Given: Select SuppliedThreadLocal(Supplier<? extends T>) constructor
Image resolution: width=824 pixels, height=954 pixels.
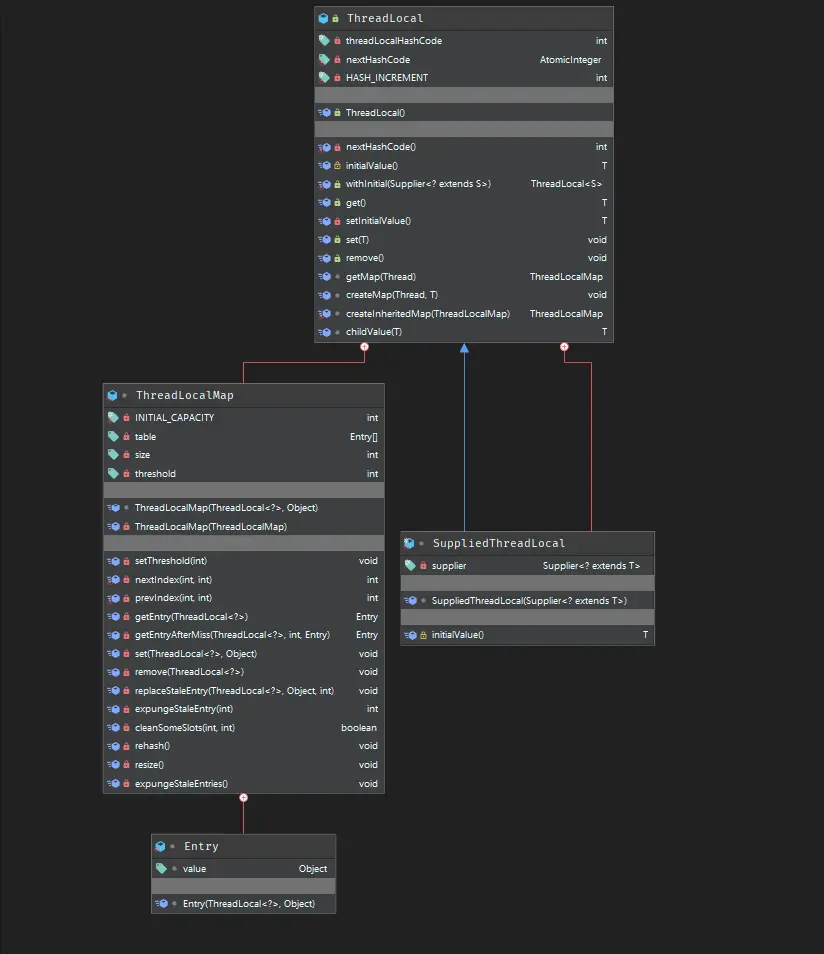Looking at the screenshot, I should 527,601.
